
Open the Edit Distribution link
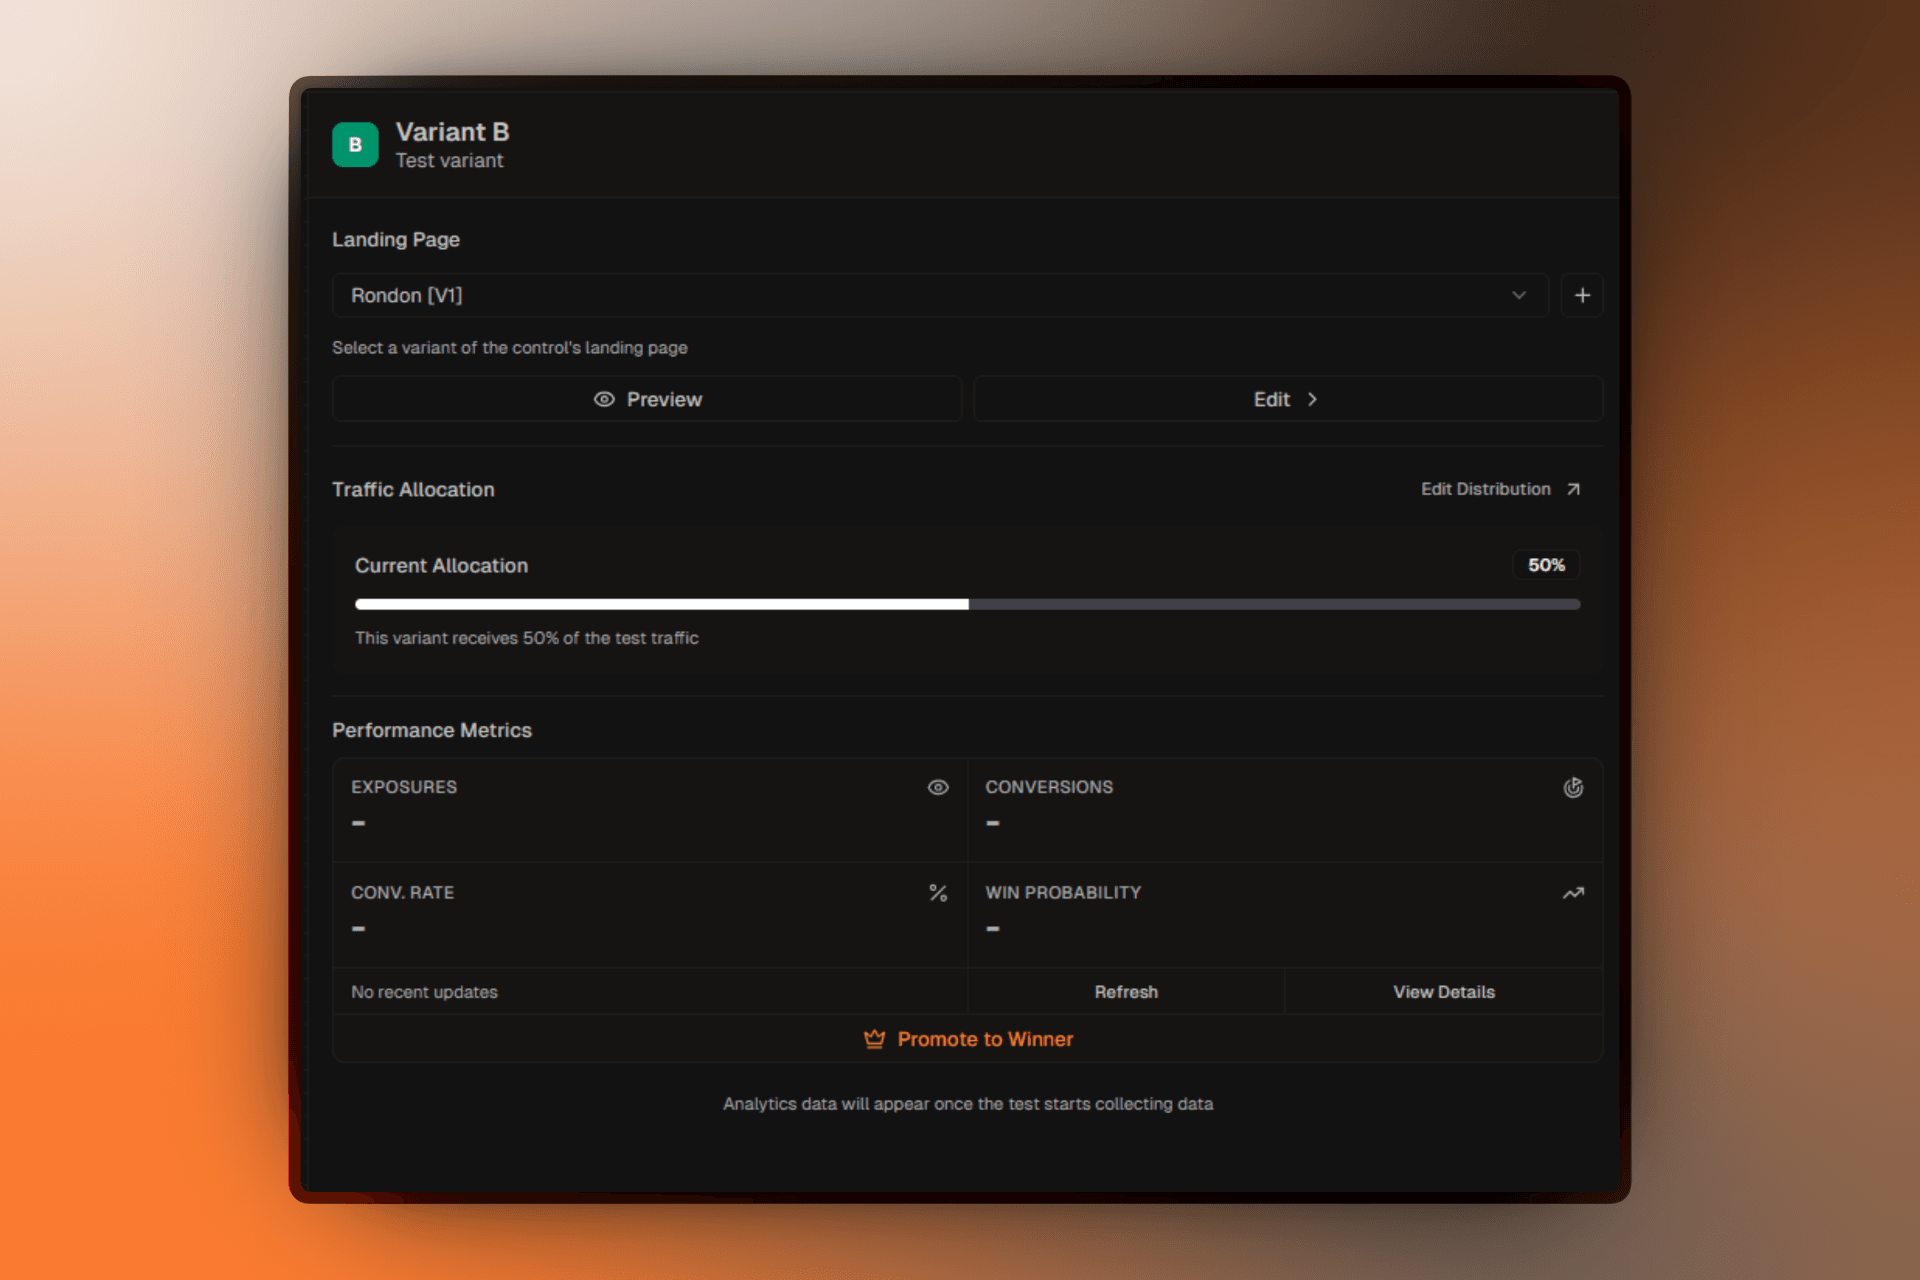[1485, 489]
